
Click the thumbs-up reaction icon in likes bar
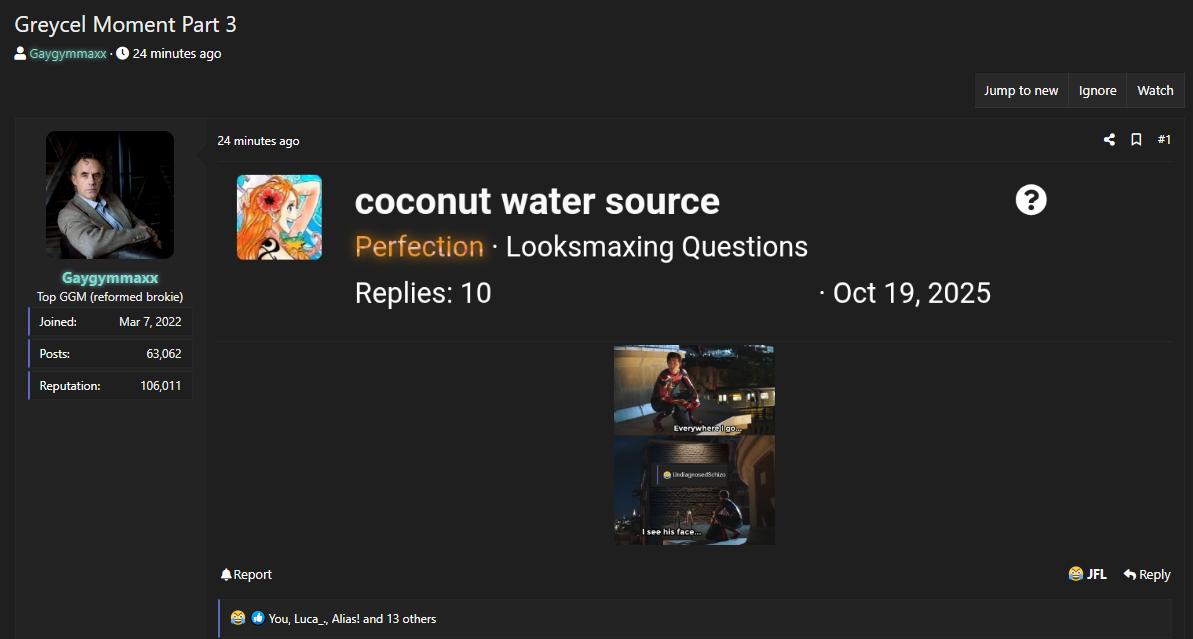click(x=258, y=619)
